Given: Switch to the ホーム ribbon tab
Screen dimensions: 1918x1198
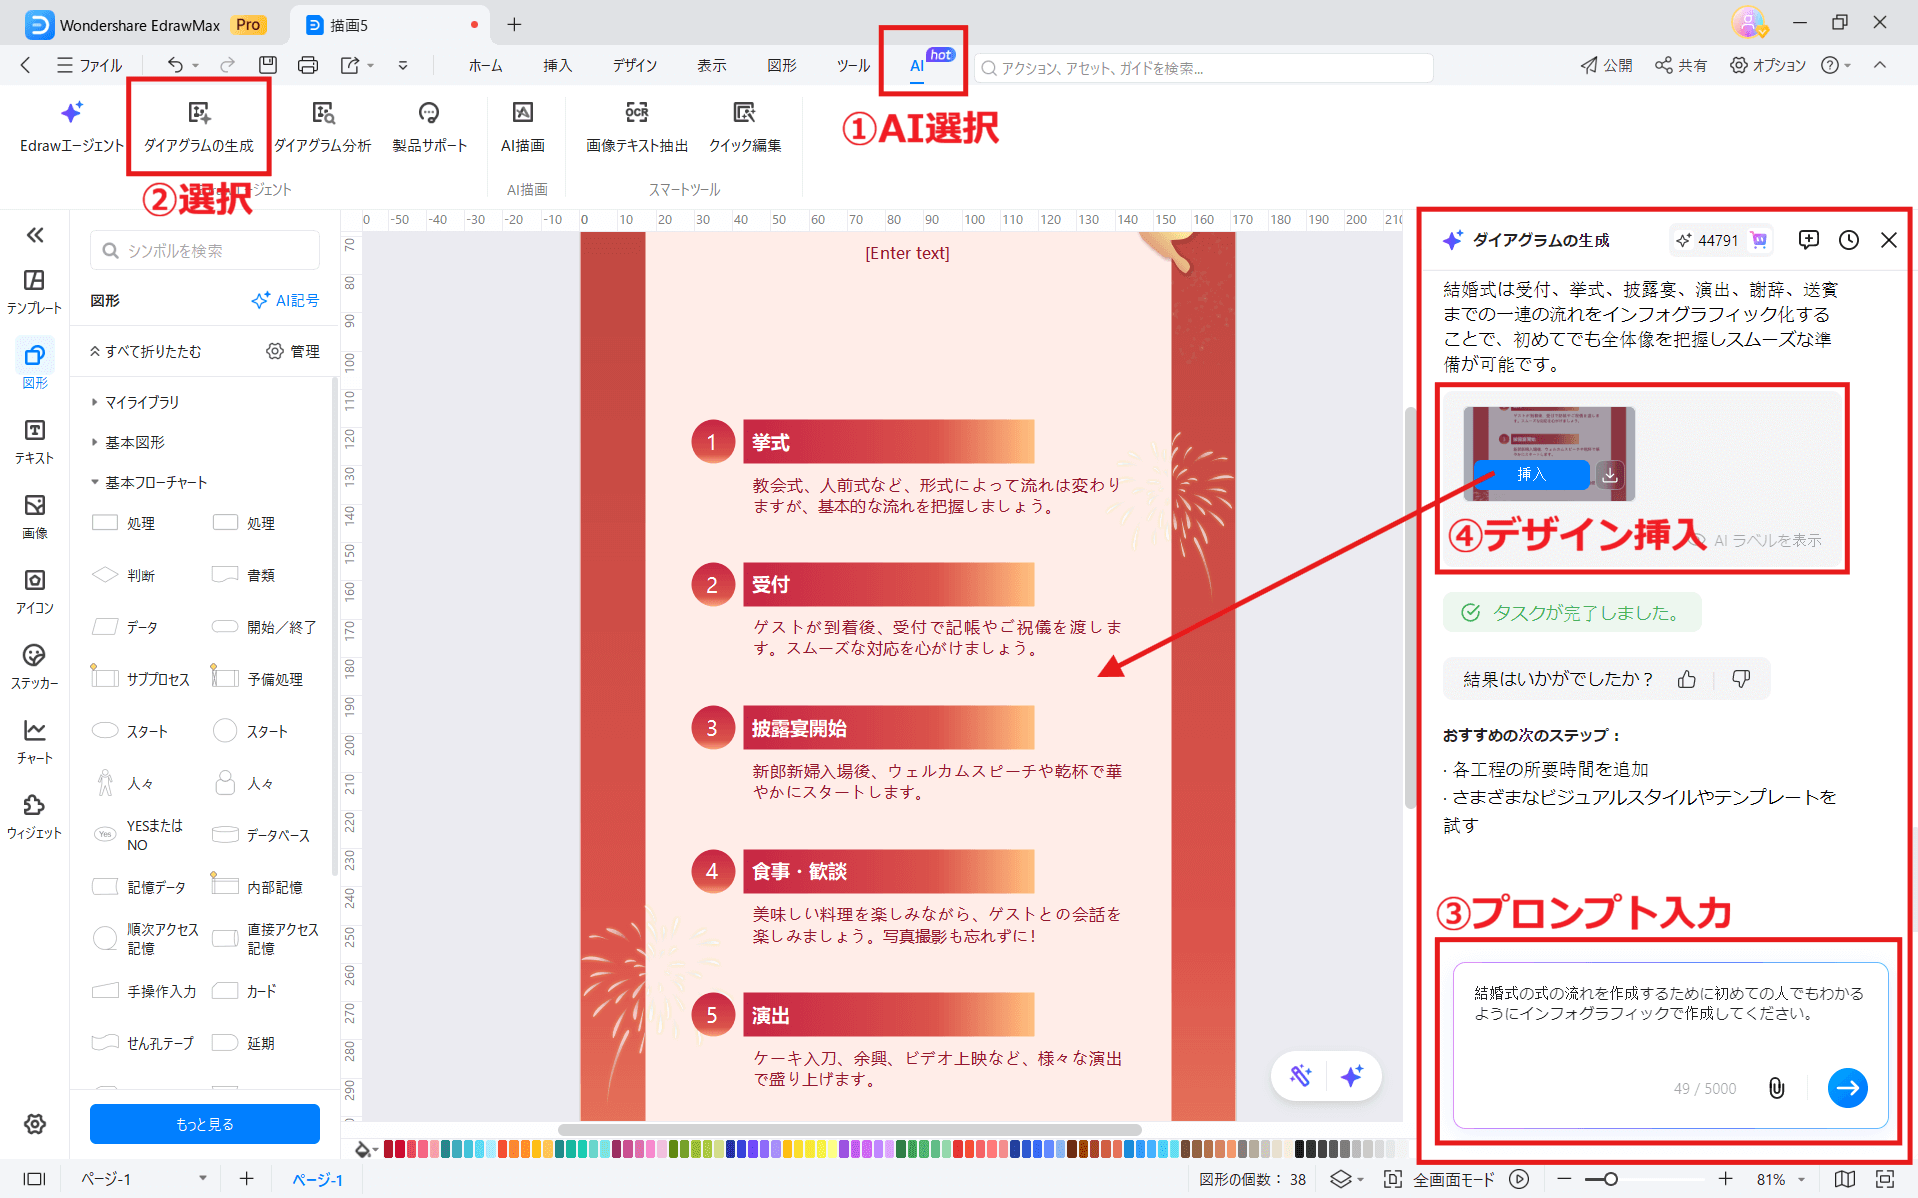Looking at the screenshot, I should tap(485, 65).
